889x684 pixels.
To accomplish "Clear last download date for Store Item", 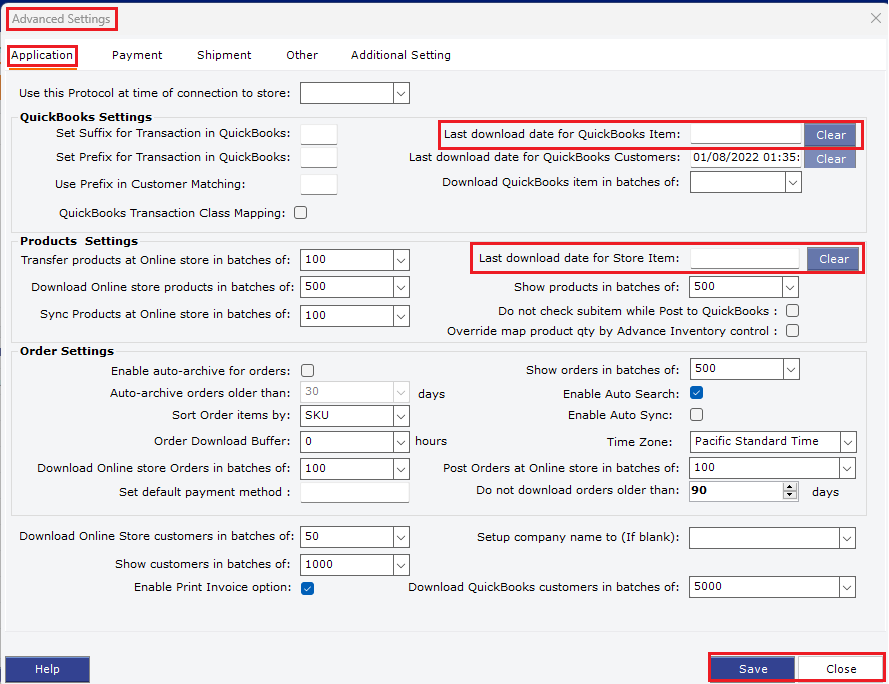I will 833,259.
